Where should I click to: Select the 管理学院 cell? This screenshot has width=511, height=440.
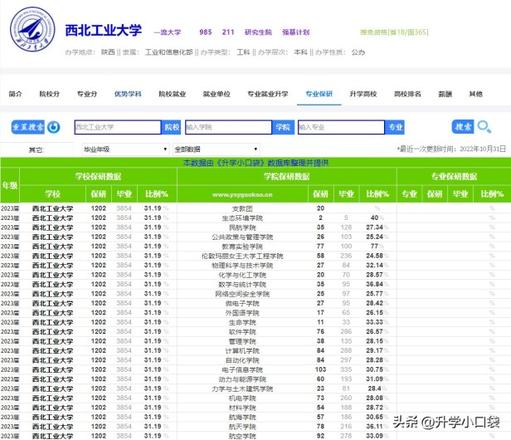242,341
